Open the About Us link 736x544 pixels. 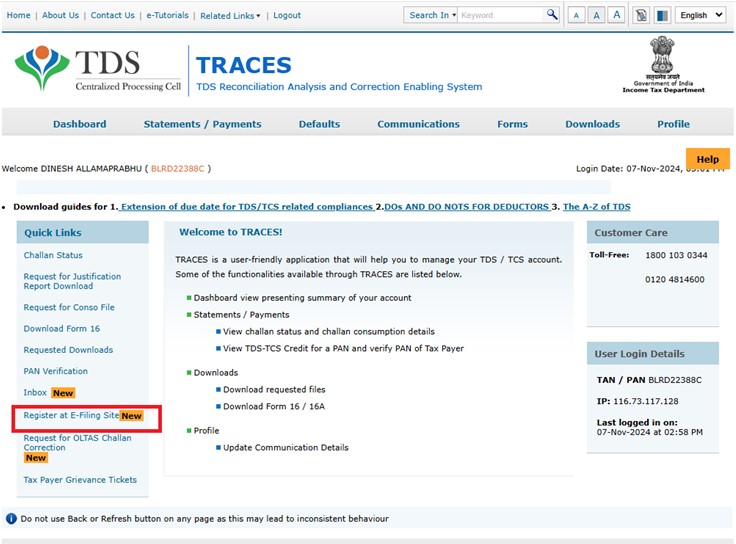61,15
